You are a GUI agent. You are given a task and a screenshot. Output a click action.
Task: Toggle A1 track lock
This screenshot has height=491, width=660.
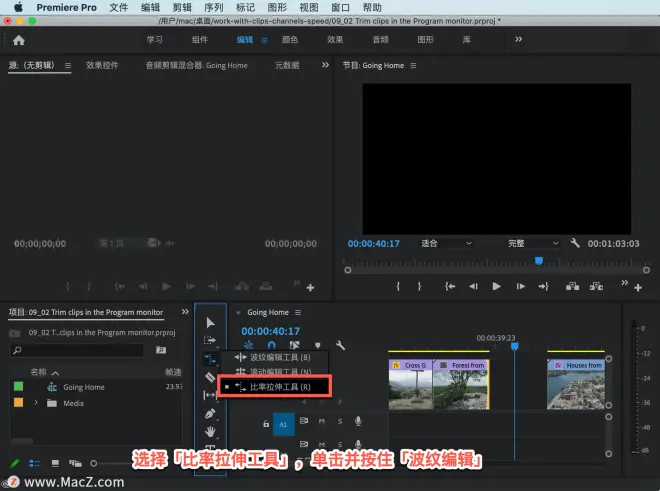tap(266, 424)
